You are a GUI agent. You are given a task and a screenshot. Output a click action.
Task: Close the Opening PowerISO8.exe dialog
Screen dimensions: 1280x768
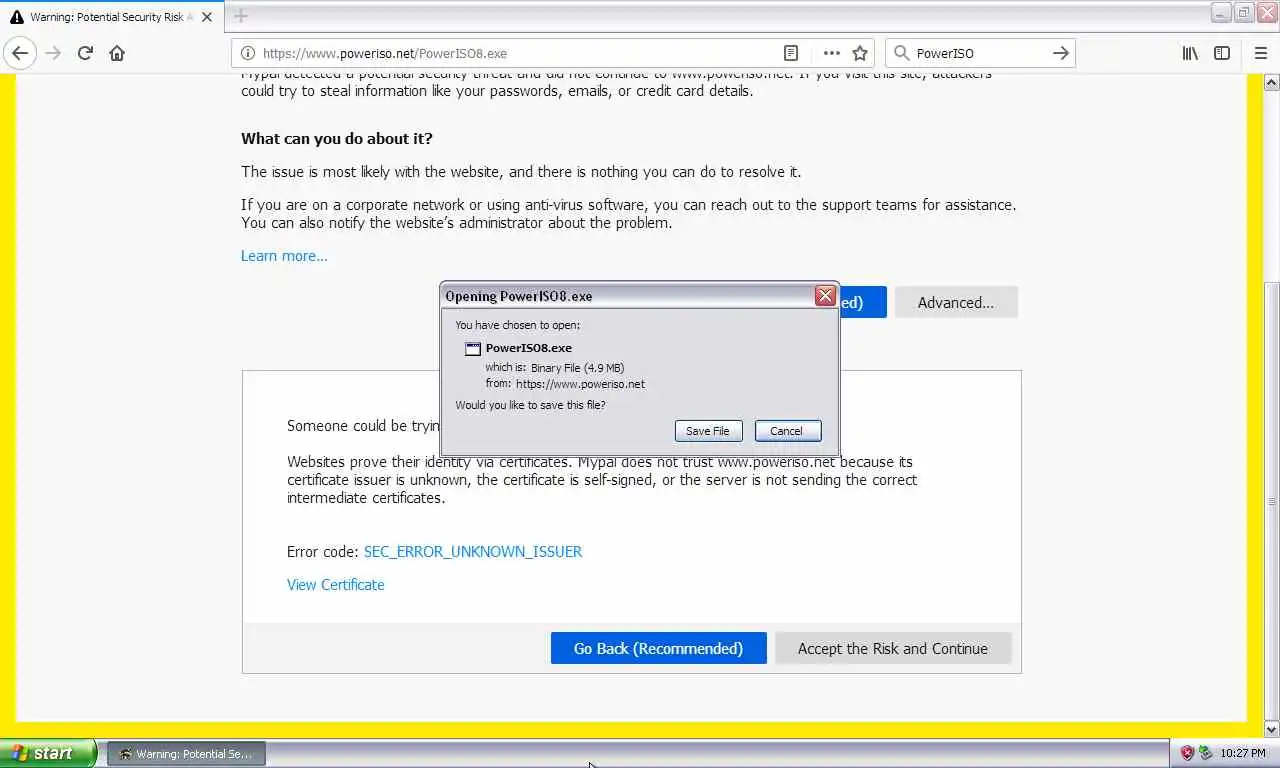click(x=825, y=295)
